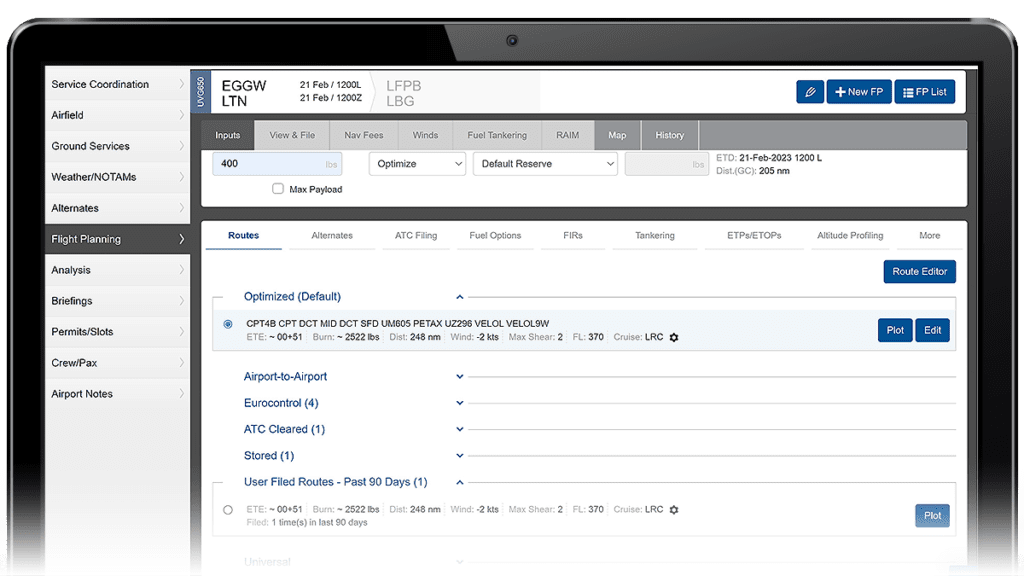The width and height of the screenshot is (1024, 576).
Task: Click chevron arrow next to Service Coordination
Action: point(181,84)
